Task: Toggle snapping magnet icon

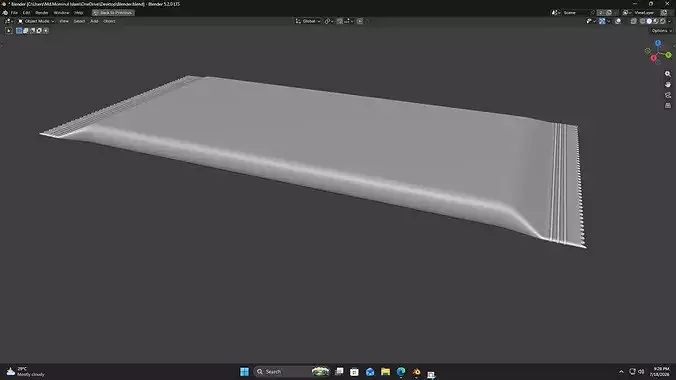Action: coord(340,21)
